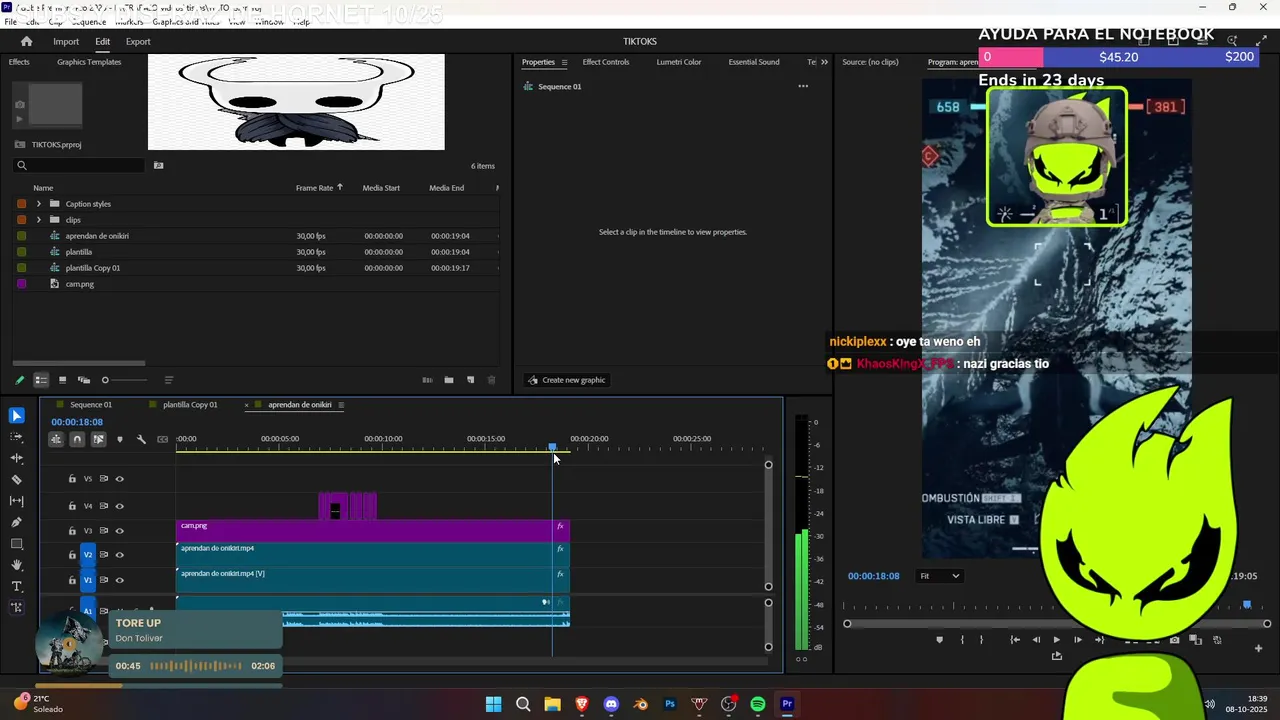
Task: Open Sequence 01 three-dot options menu
Action: (802, 86)
